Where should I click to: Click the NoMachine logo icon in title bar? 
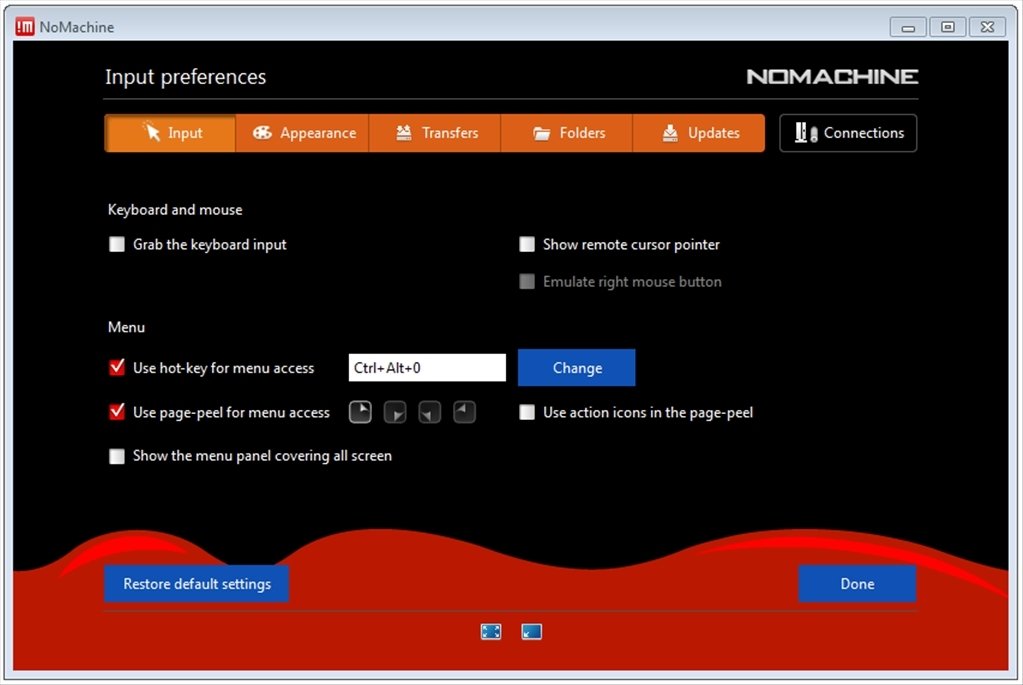pos(25,27)
